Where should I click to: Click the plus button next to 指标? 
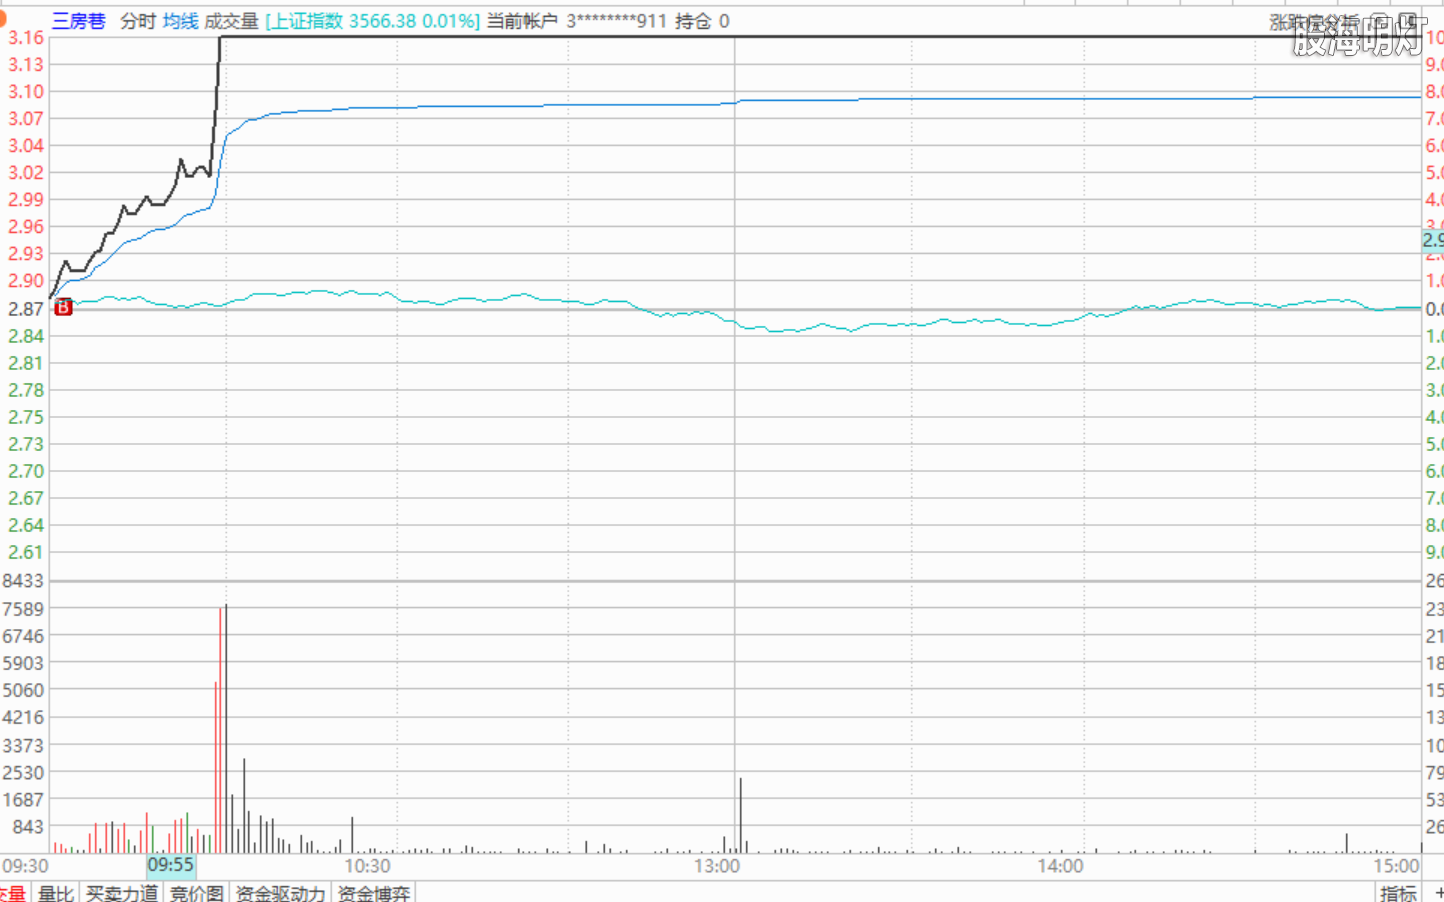click(x=1438, y=892)
